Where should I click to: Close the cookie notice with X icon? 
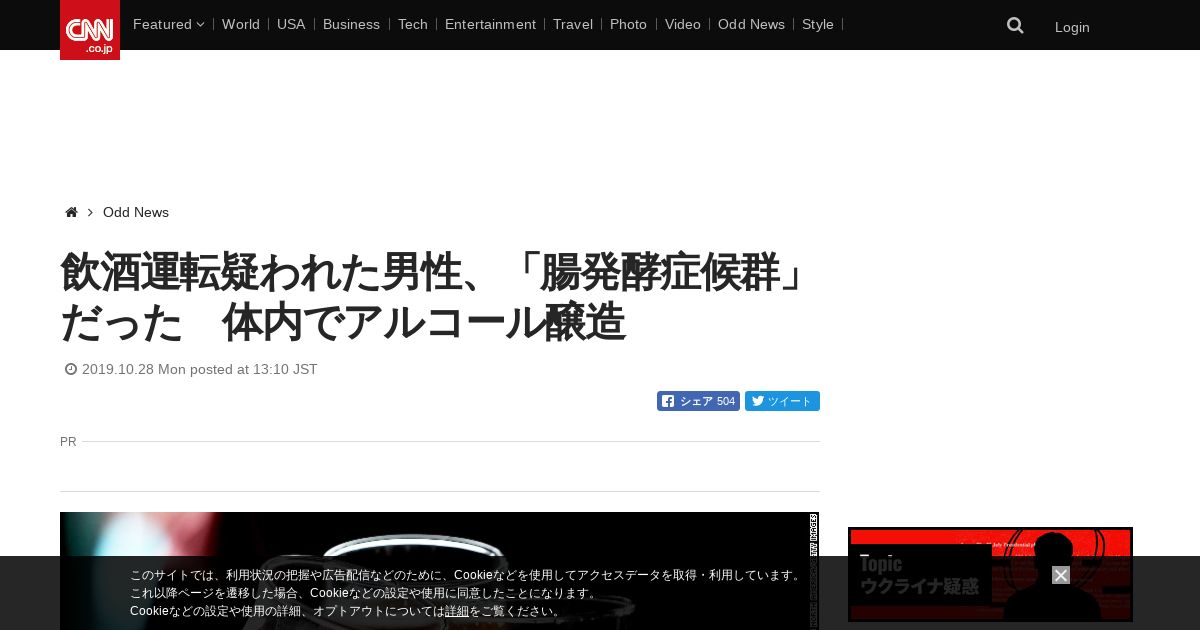pyautogui.click(x=1061, y=575)
